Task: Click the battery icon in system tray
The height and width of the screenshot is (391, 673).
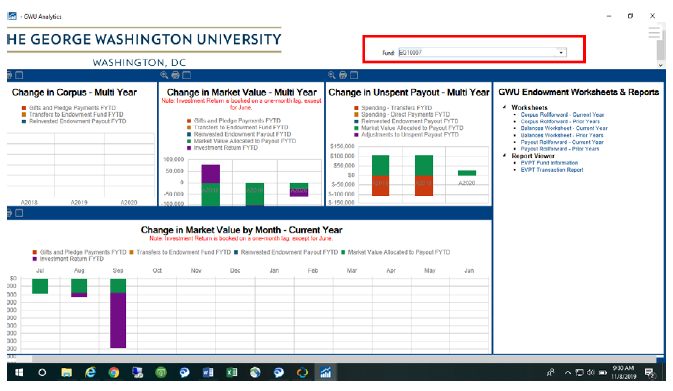Action: [603, 373]
